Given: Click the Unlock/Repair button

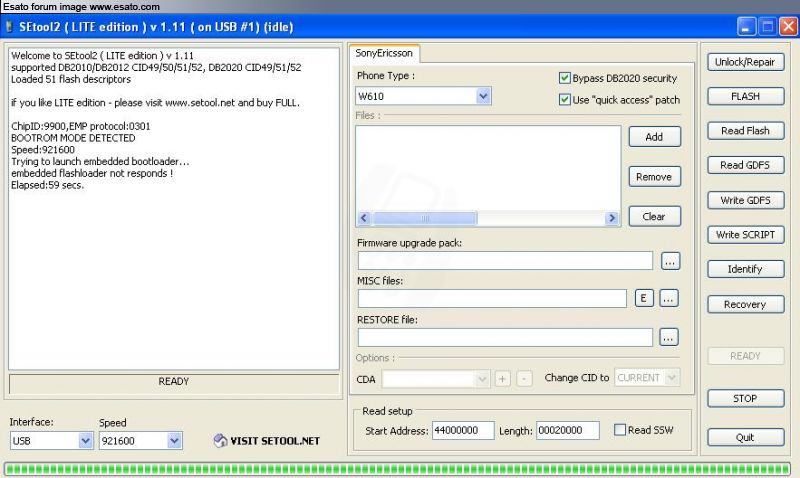Looking at the screenshot, I should [745, 62].
